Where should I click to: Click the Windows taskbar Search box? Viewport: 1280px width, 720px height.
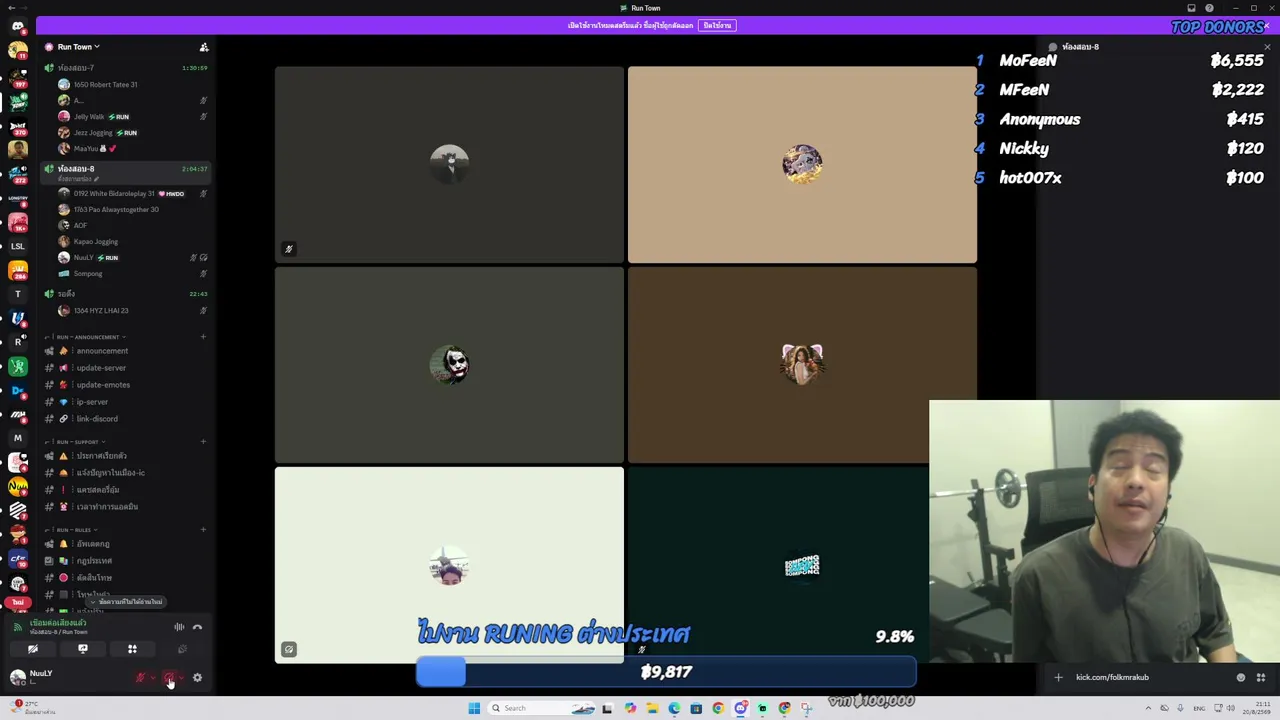541,708
